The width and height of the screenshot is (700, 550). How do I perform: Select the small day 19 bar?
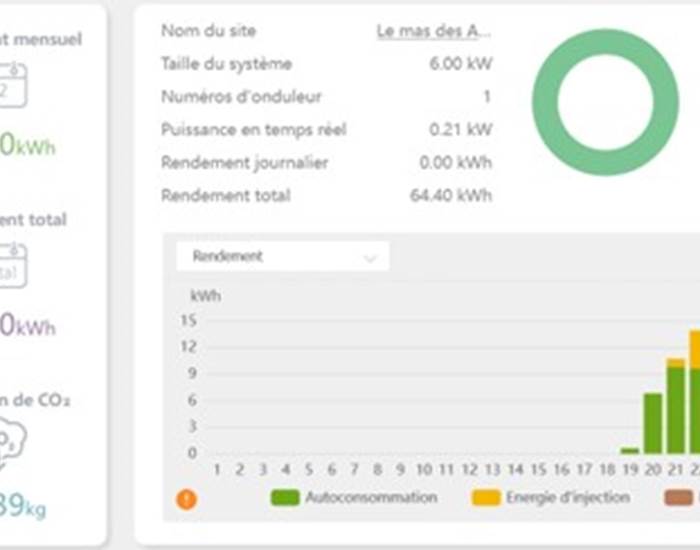[x=630, y=450]
